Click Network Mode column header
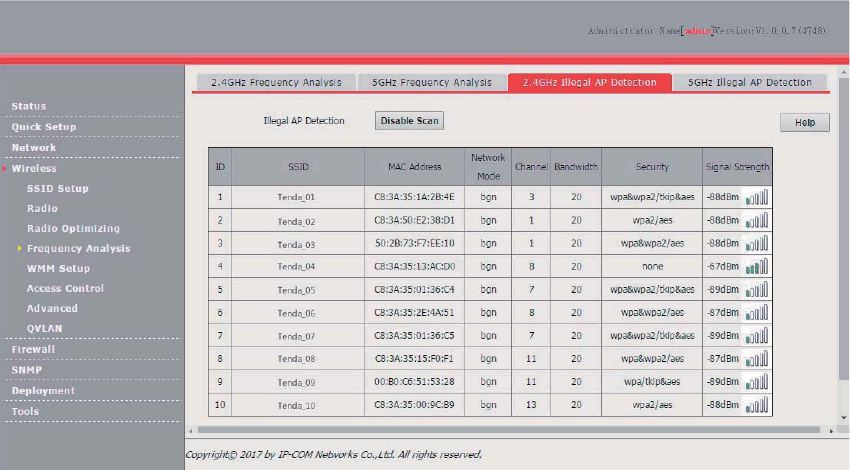850x470 pixels. [488, 167]
